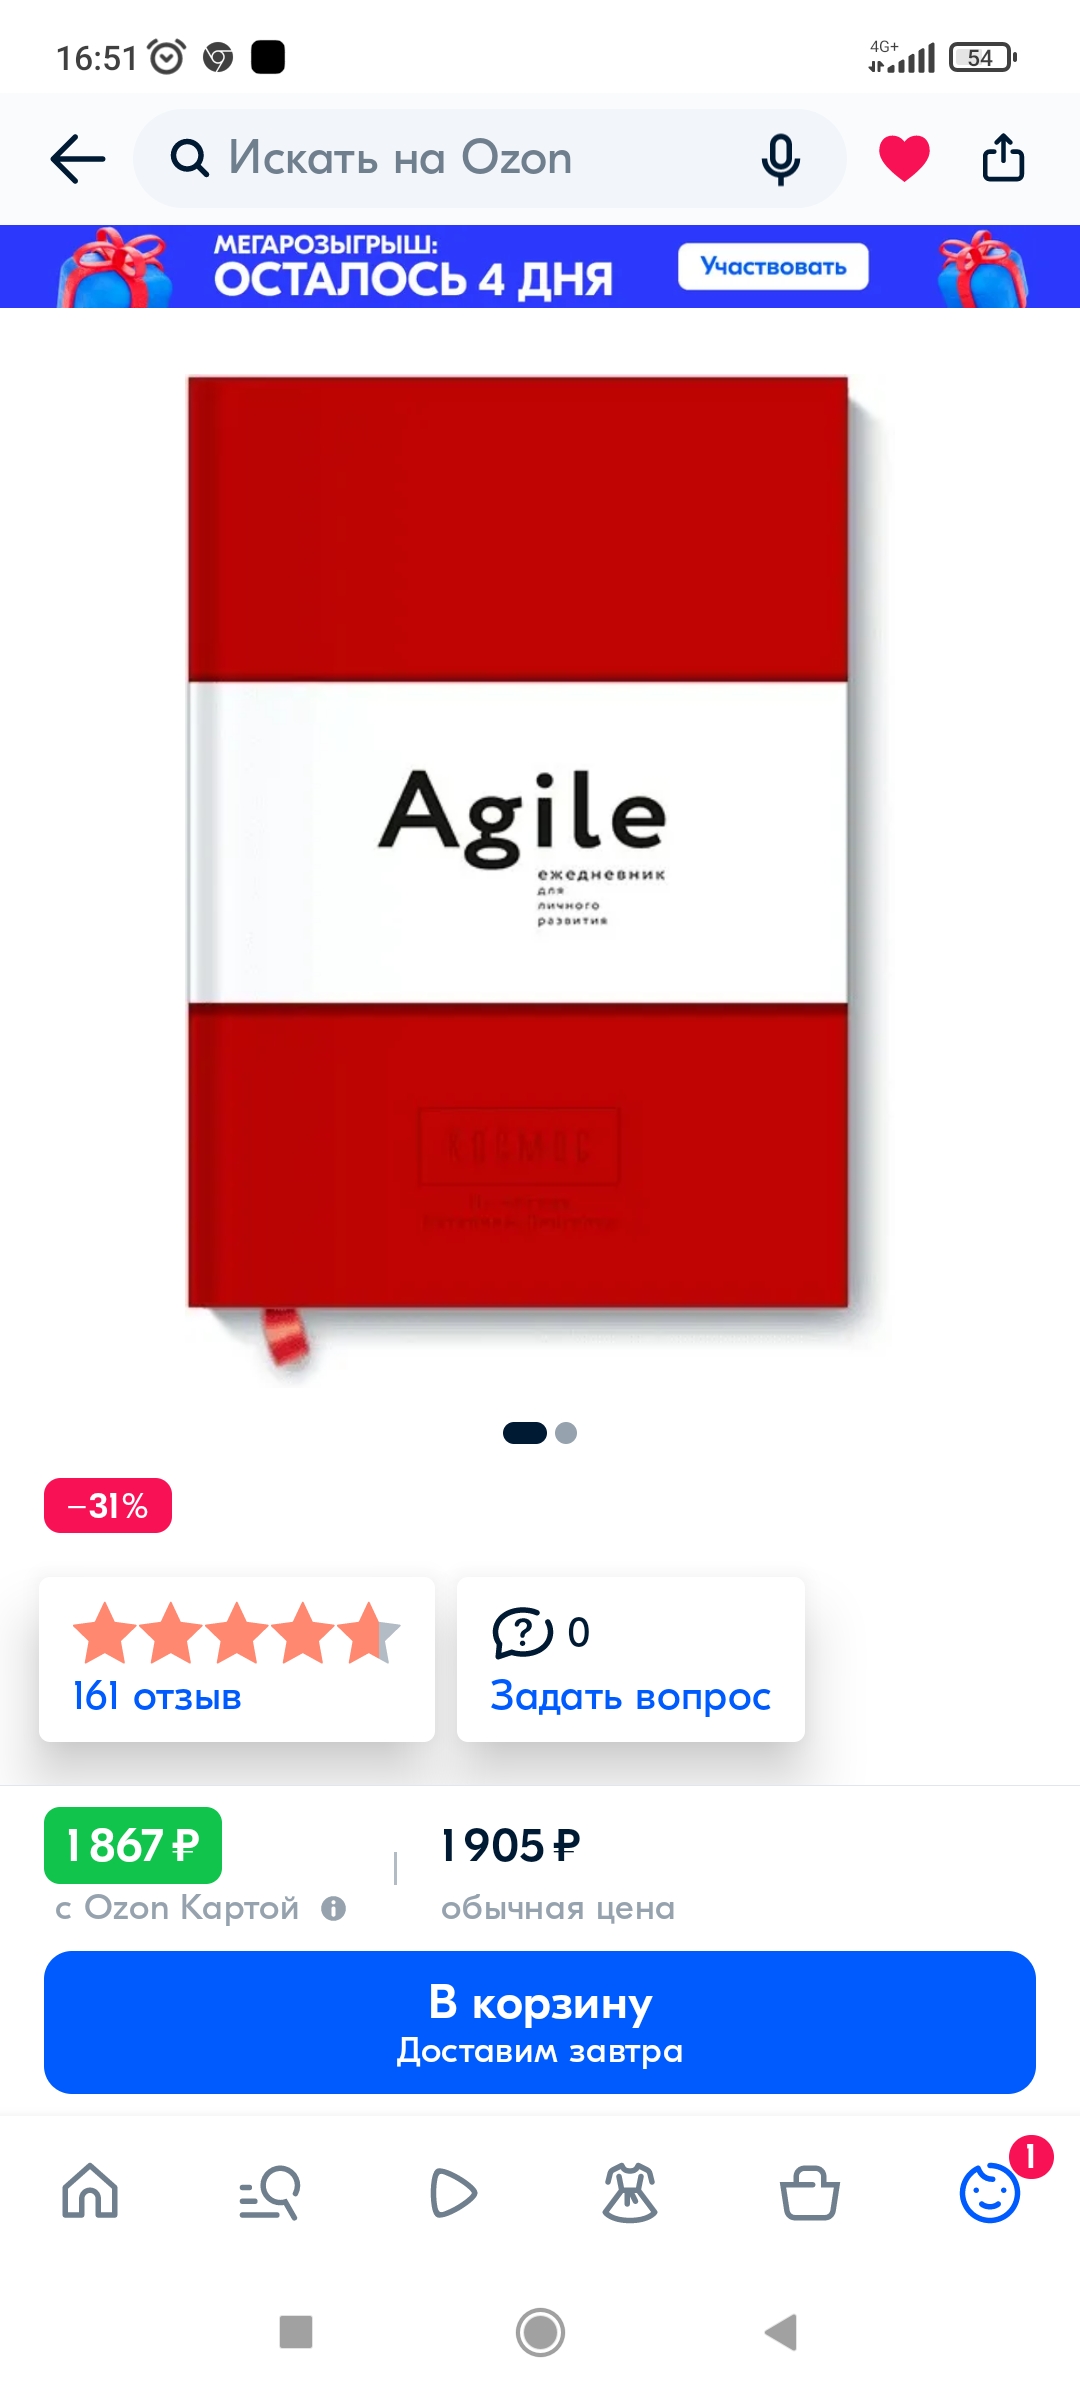Open the shopping basket icon

pos(809,2192)
